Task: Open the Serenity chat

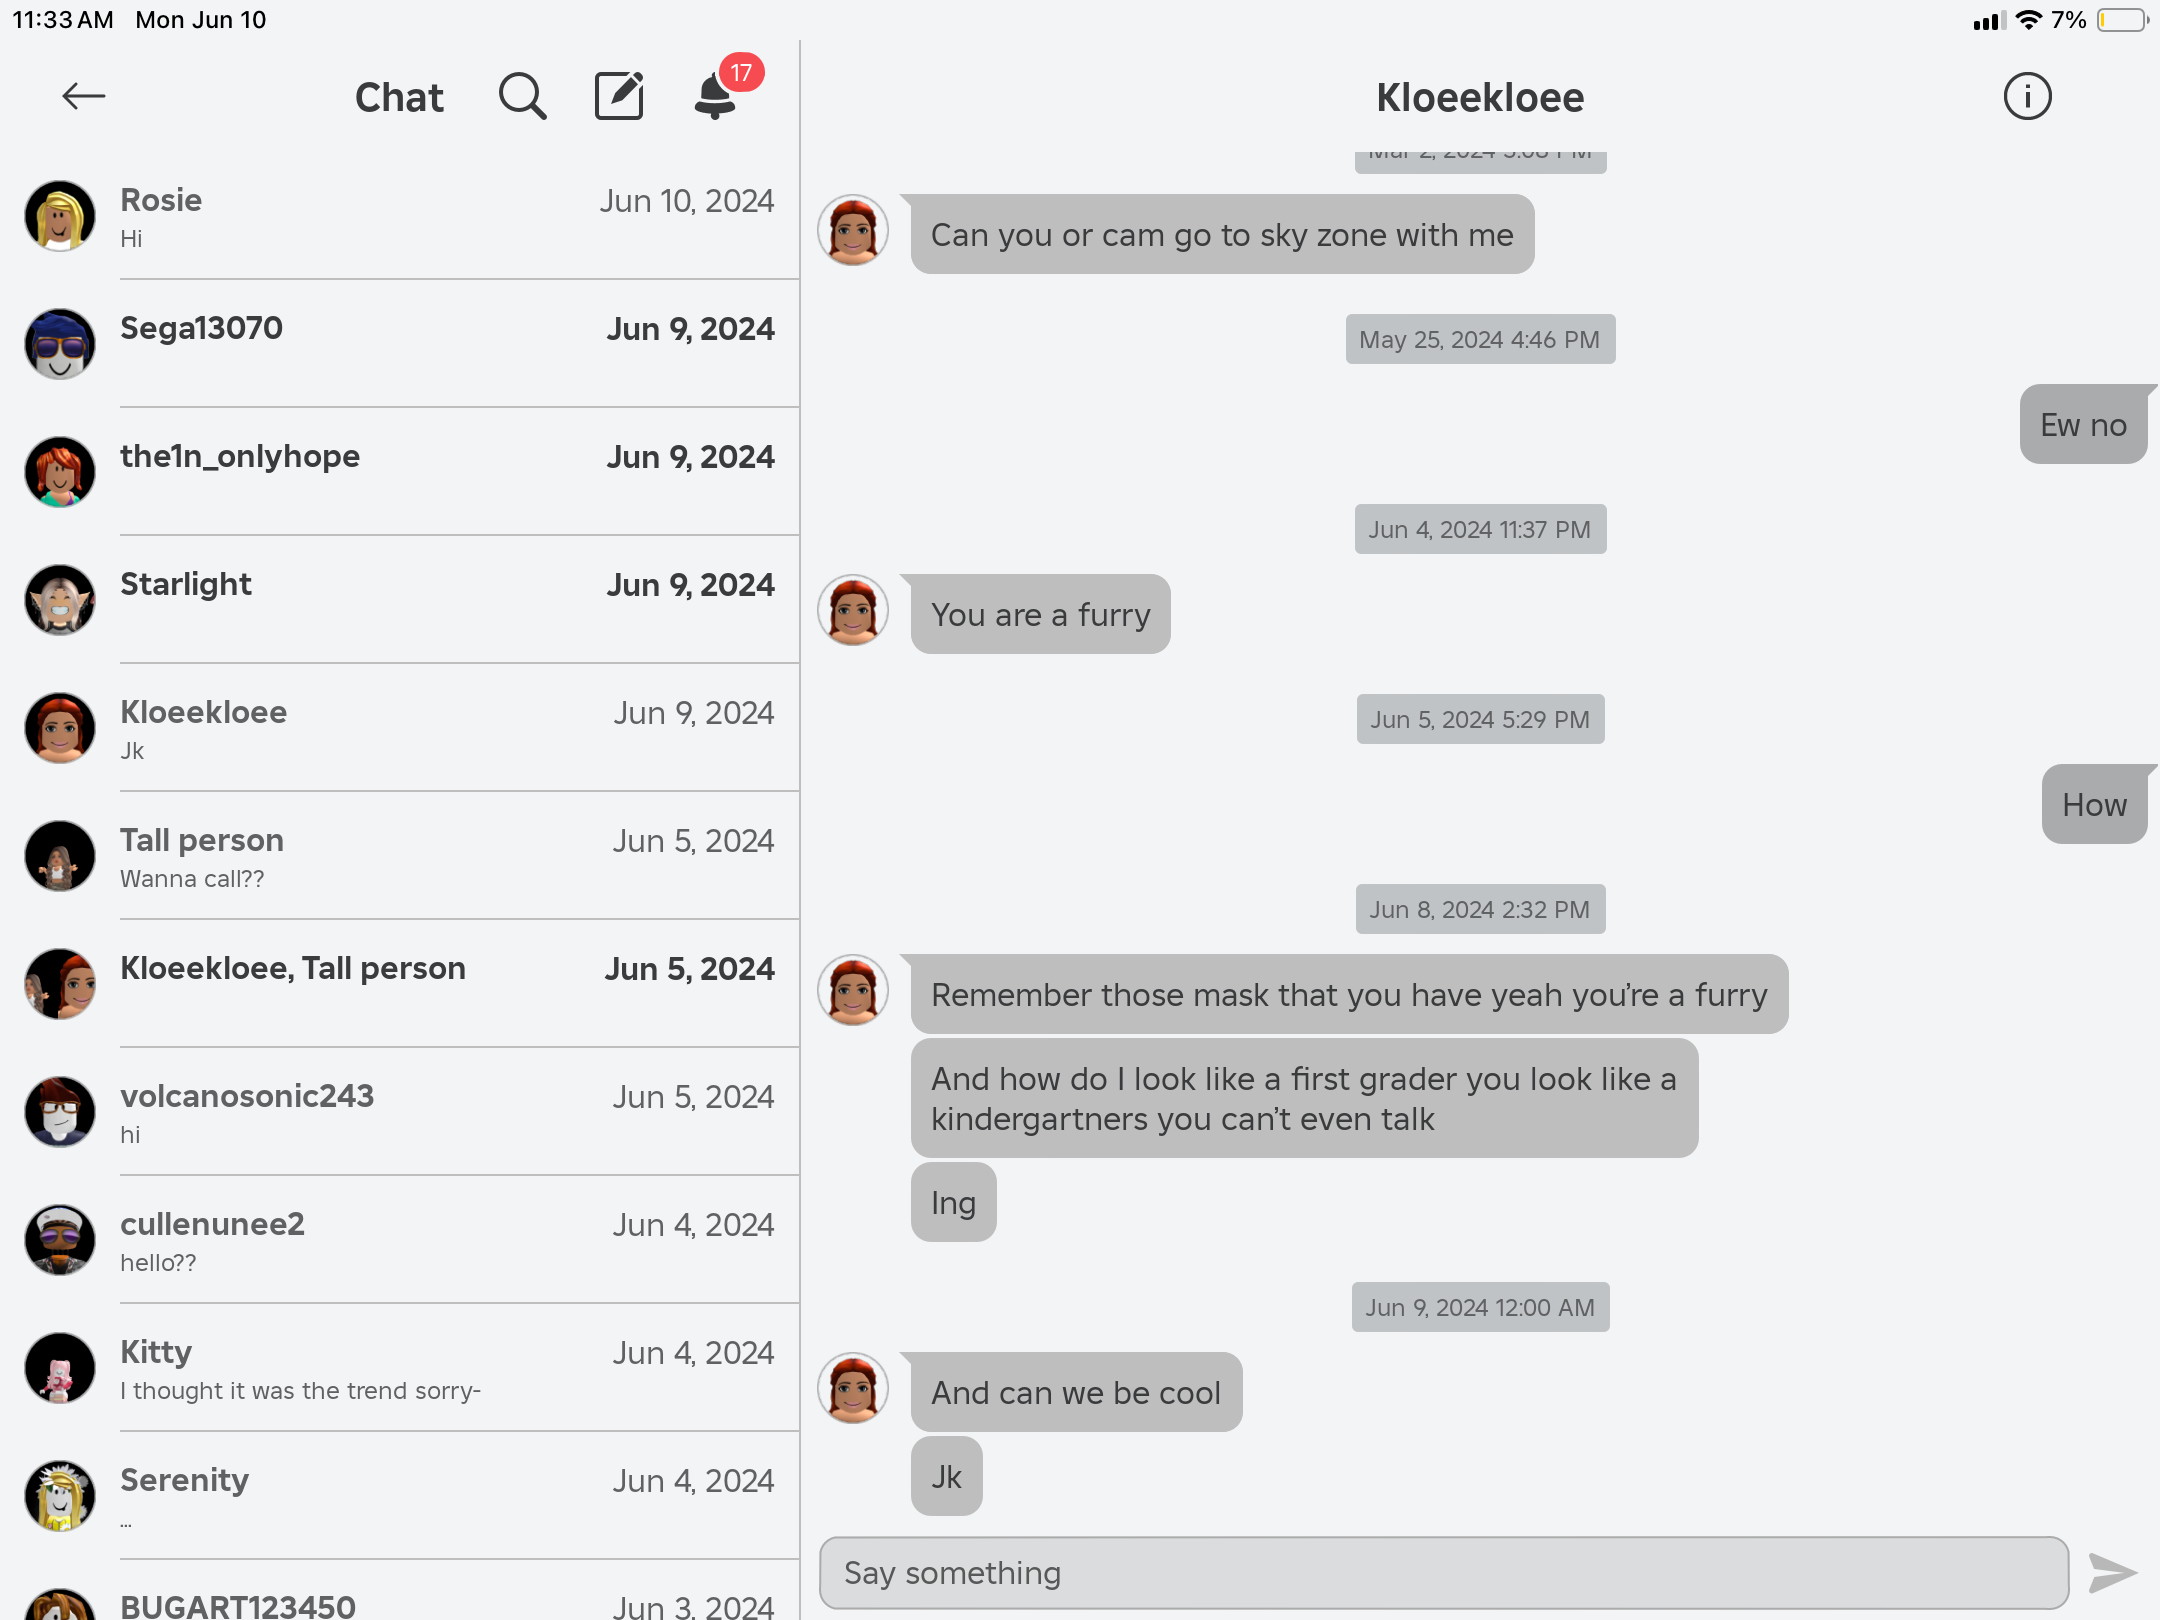Action: click(400, 1496)
